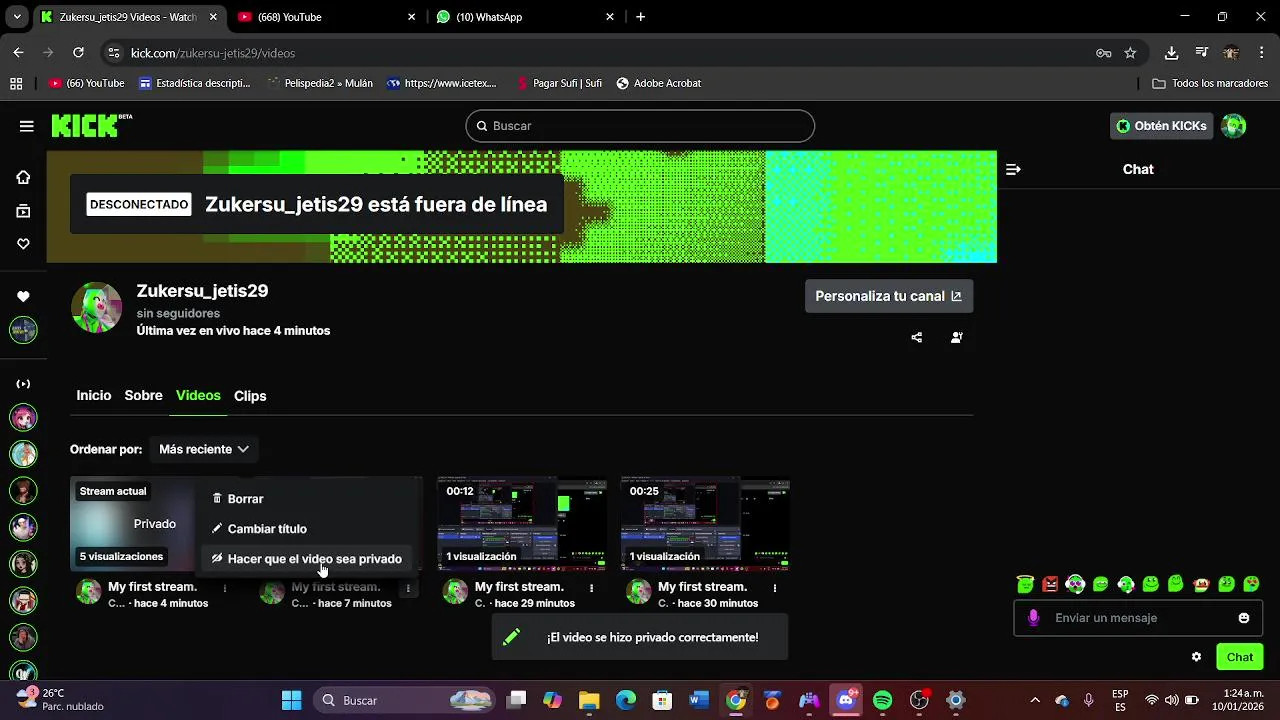Open Discord from the taskbar
Viewport: 1280px width, 720px height.
tap(846, 700)
